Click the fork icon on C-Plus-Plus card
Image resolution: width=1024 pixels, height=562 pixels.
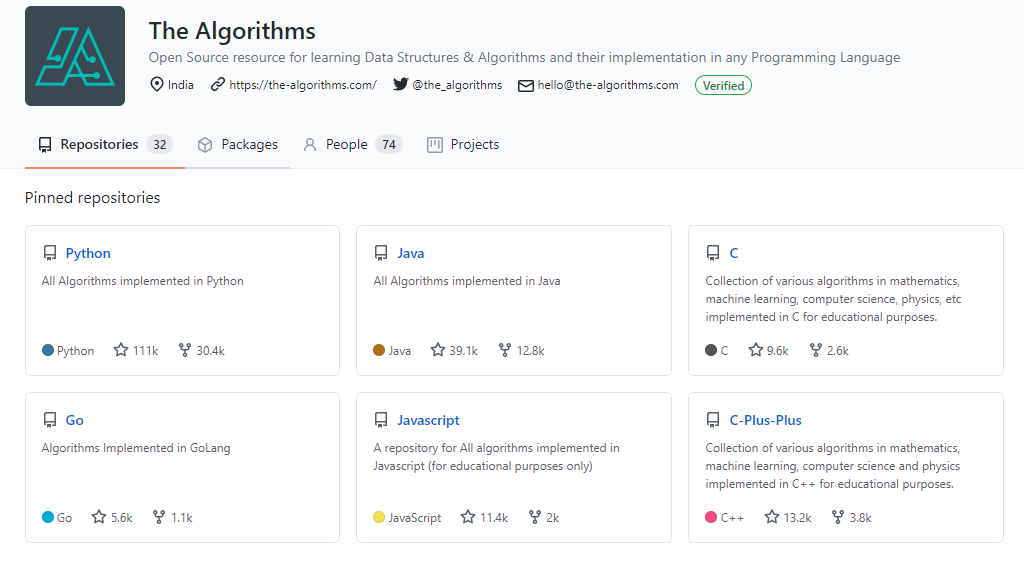pos(838,518)
